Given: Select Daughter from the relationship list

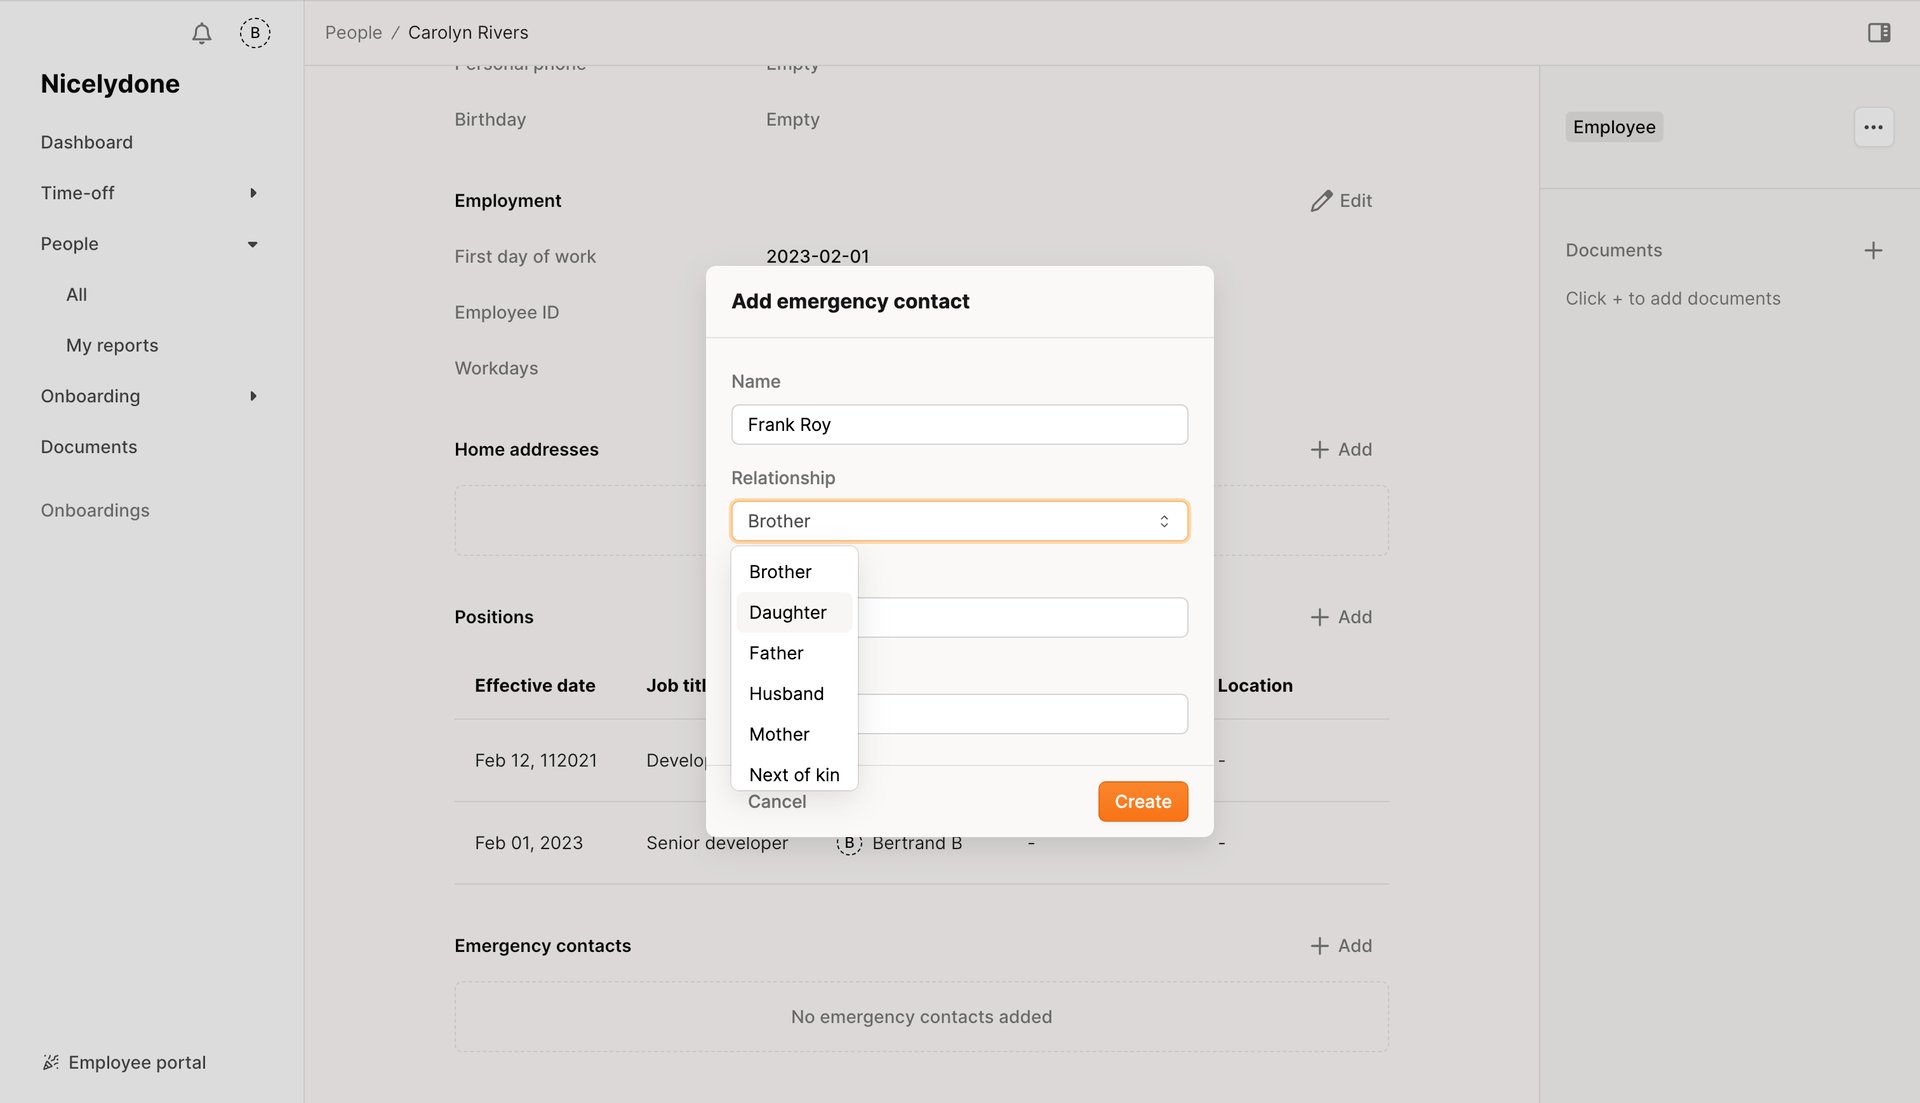Looking at the screenshot, I should point(788,612).
